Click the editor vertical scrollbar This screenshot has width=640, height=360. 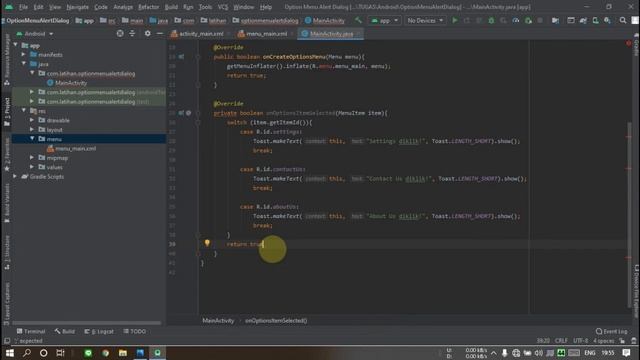[x=629, y=214]
